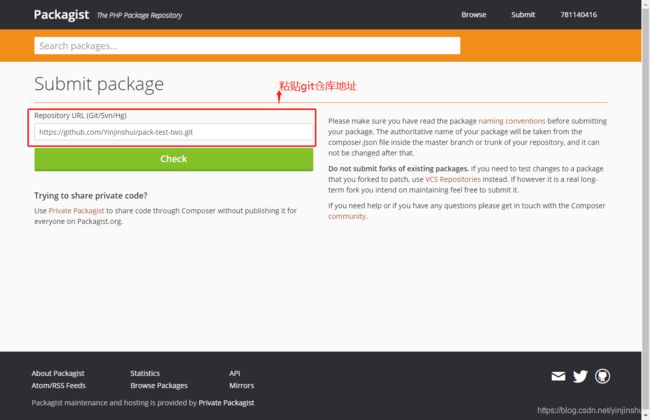650x420 pixels.
Task: Focus the Repository URL input field
Action: 174,132
